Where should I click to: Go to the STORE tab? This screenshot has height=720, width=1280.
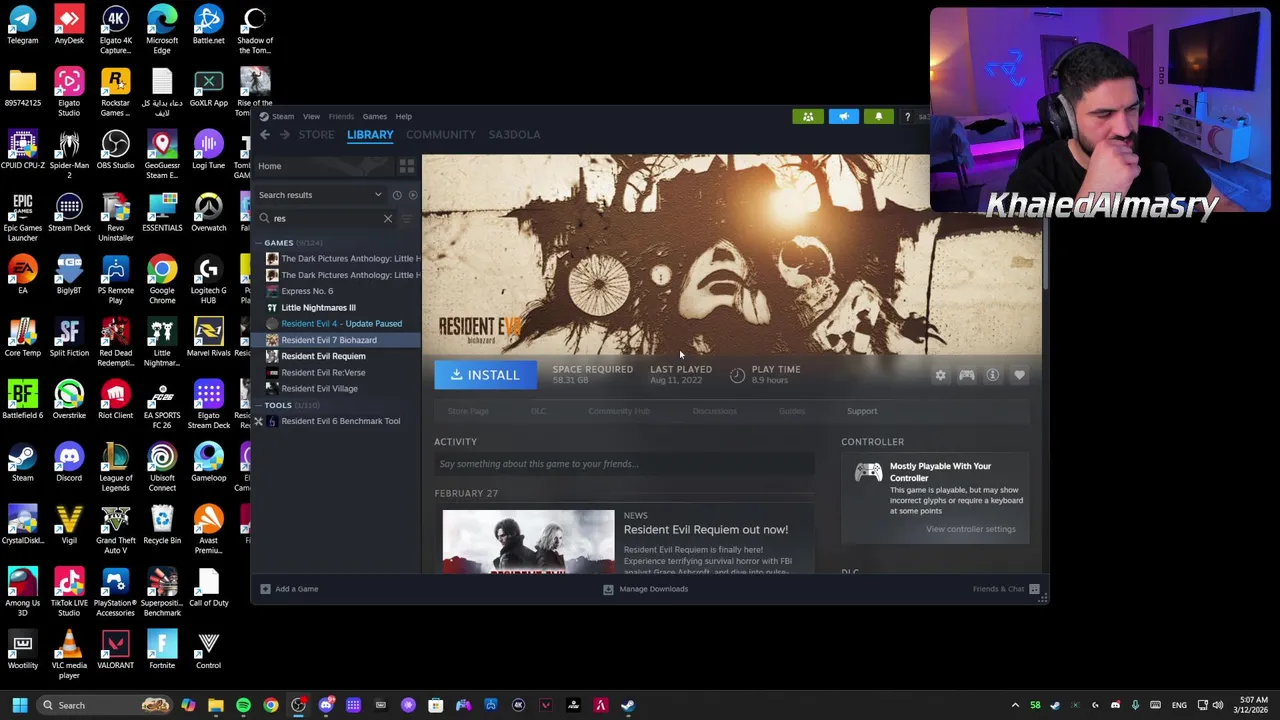(x=316, y=135)
